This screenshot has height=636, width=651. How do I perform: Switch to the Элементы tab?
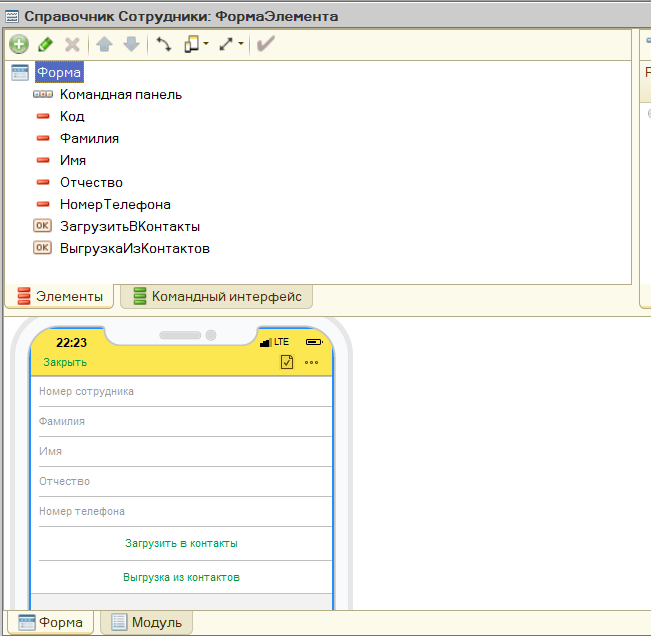tap(59, 296)
